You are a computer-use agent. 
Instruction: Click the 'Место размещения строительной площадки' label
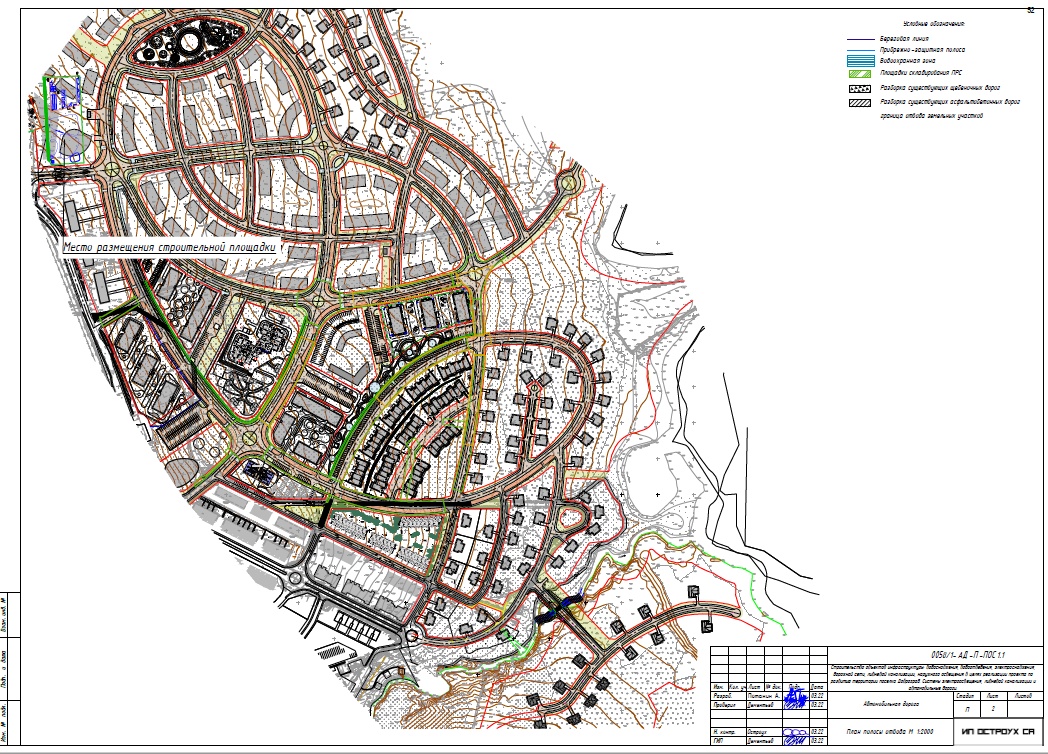coord(169,245)
